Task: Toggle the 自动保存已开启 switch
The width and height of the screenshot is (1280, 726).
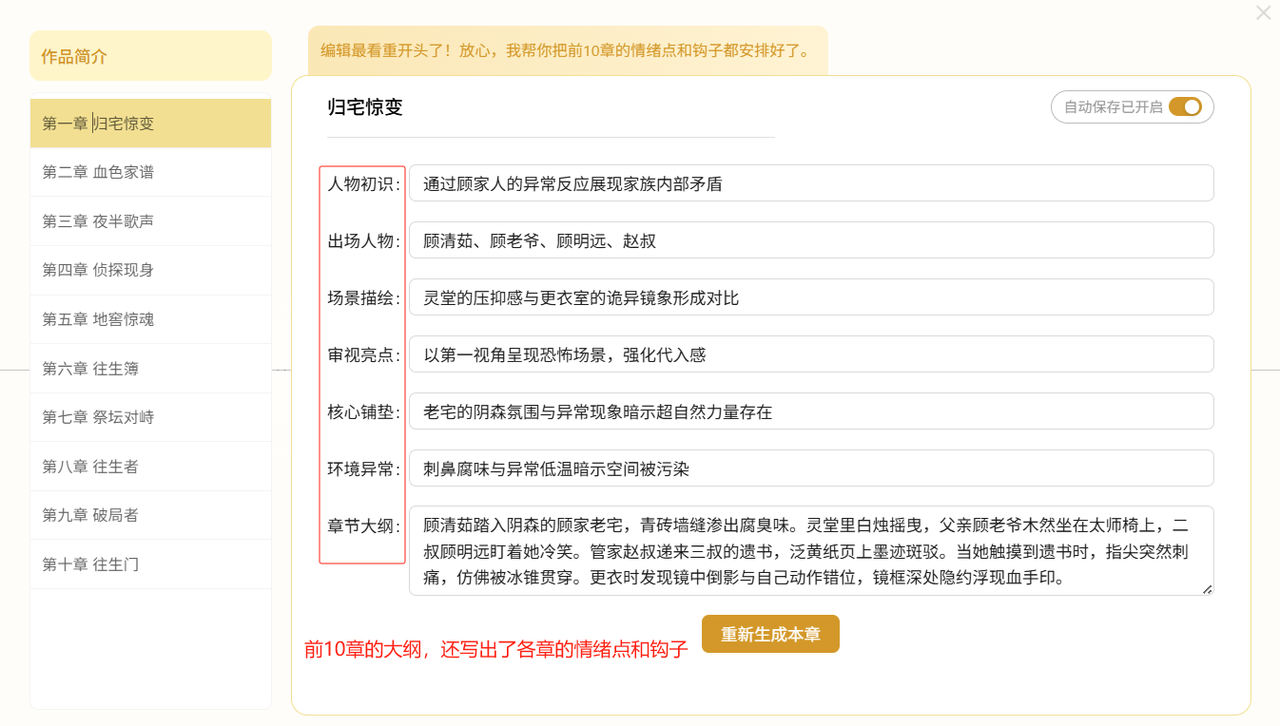Action: pyautogui.click(x=1185, y=107)
